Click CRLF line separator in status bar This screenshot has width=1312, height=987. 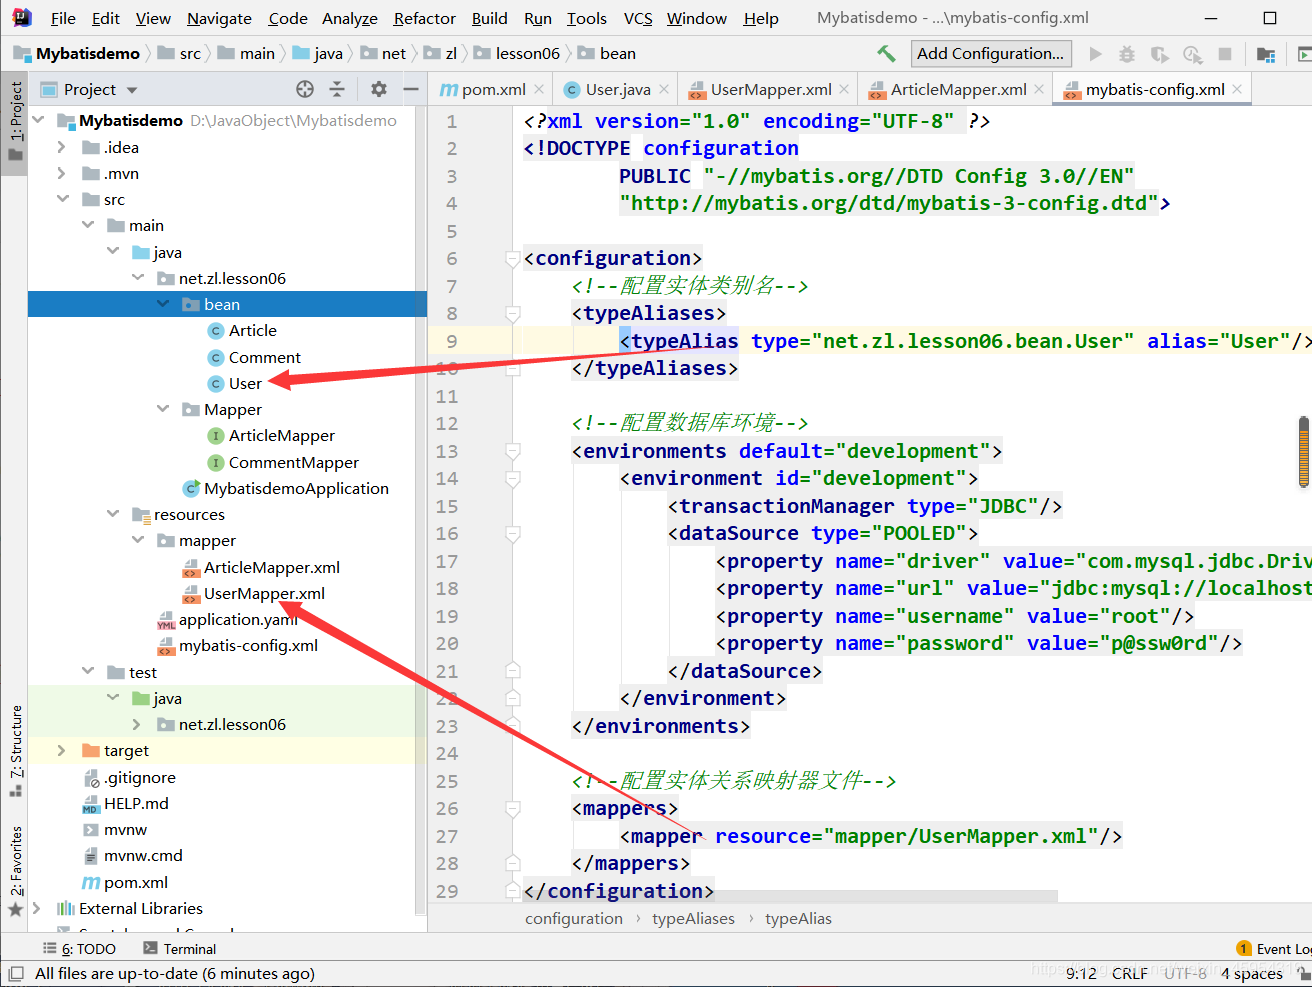pos(1130,973)
